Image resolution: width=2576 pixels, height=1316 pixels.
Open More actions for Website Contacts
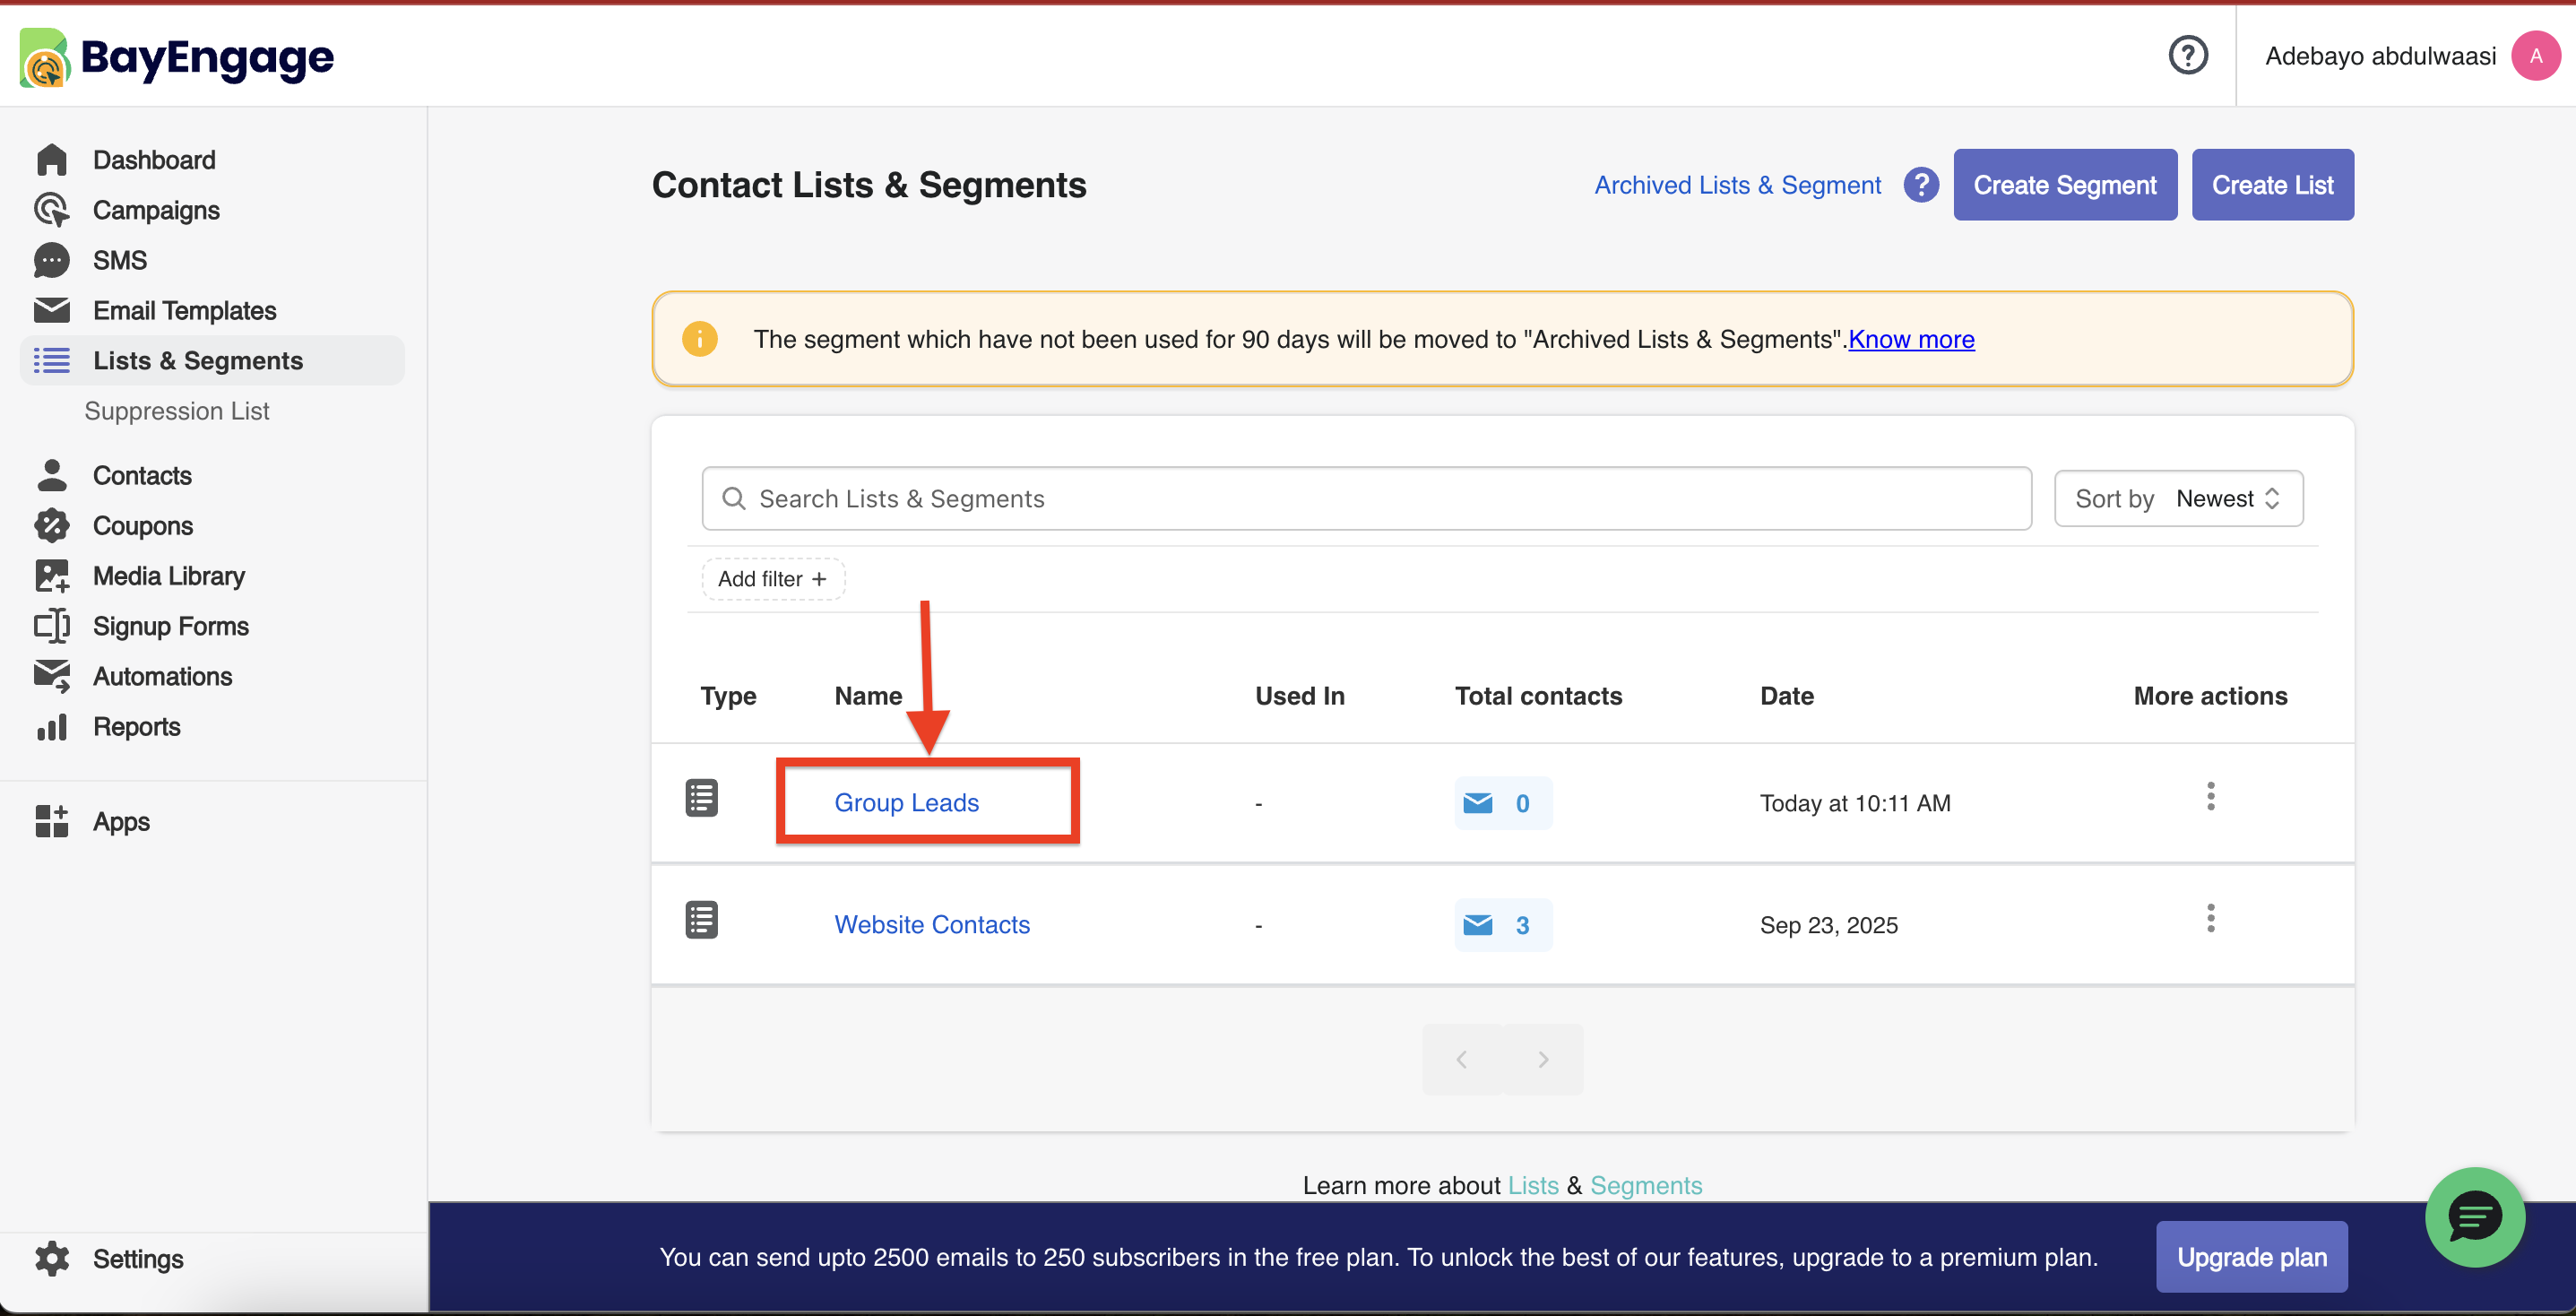pyautogui.click(x=2210, y=919)
